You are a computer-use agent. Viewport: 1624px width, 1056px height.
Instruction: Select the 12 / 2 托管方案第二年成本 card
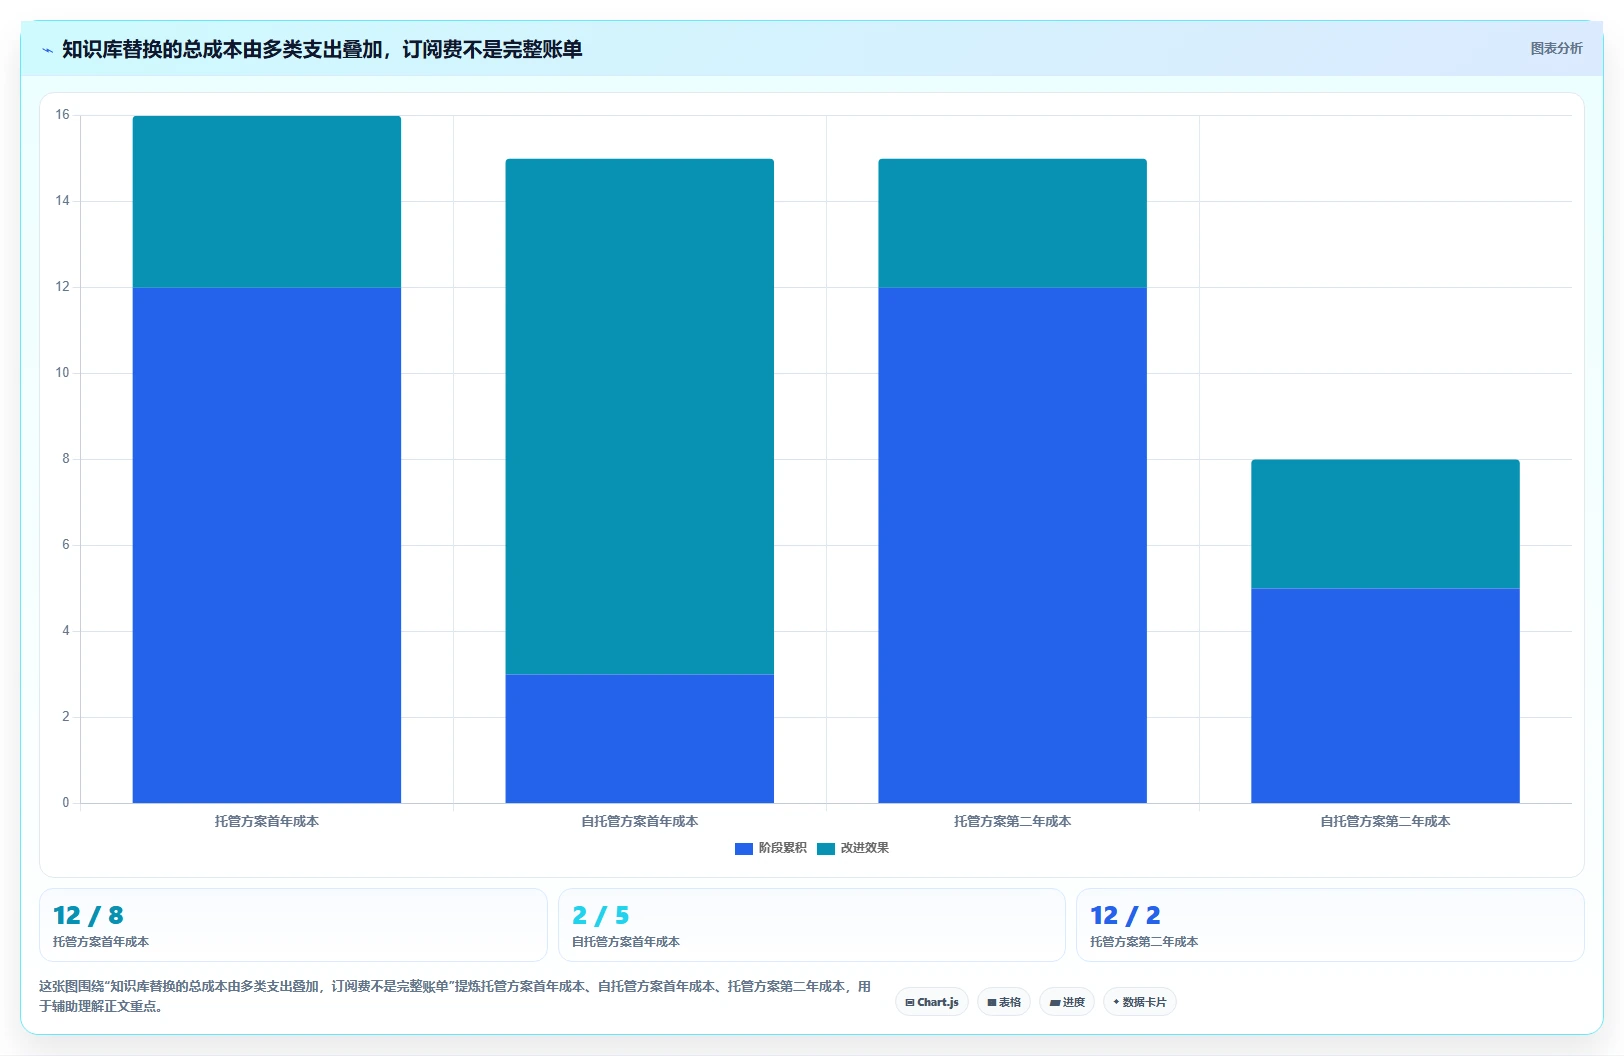coord(1330,925)
